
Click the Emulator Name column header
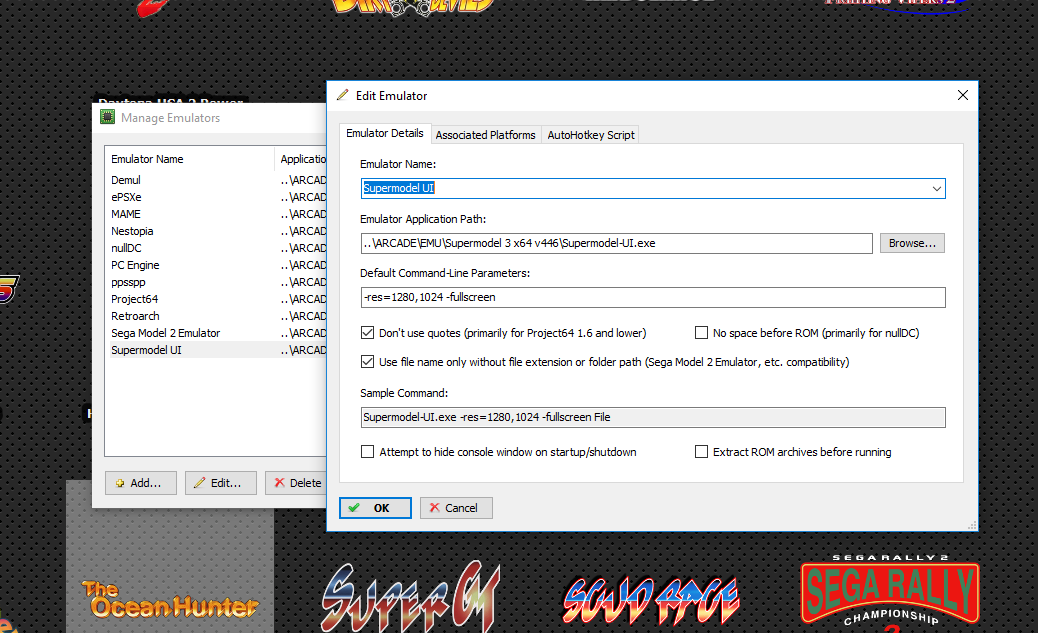coord(189,159)
